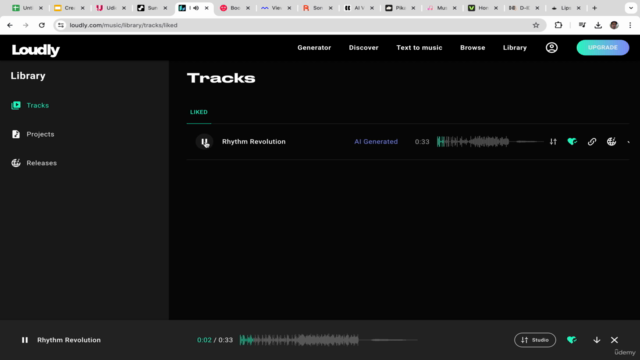Switch to the Pik browser tab

(x=400, y=8)
